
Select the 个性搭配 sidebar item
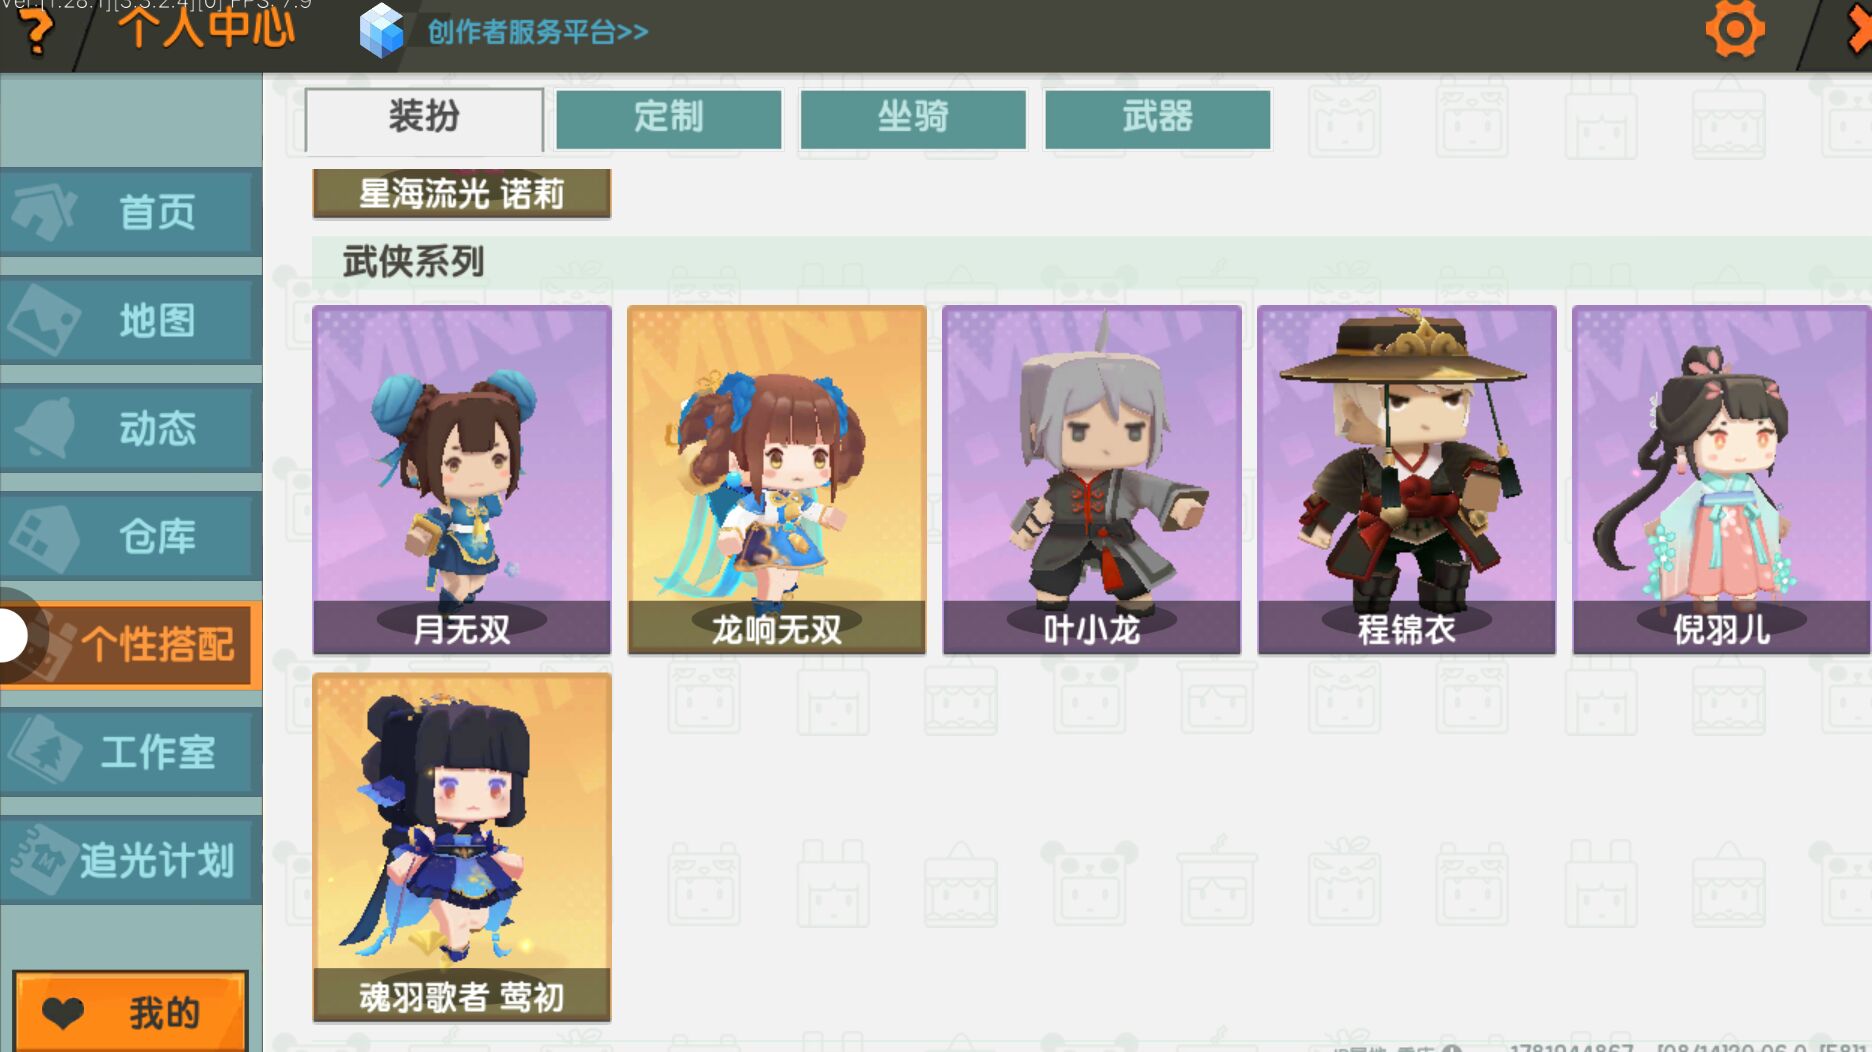131,644
